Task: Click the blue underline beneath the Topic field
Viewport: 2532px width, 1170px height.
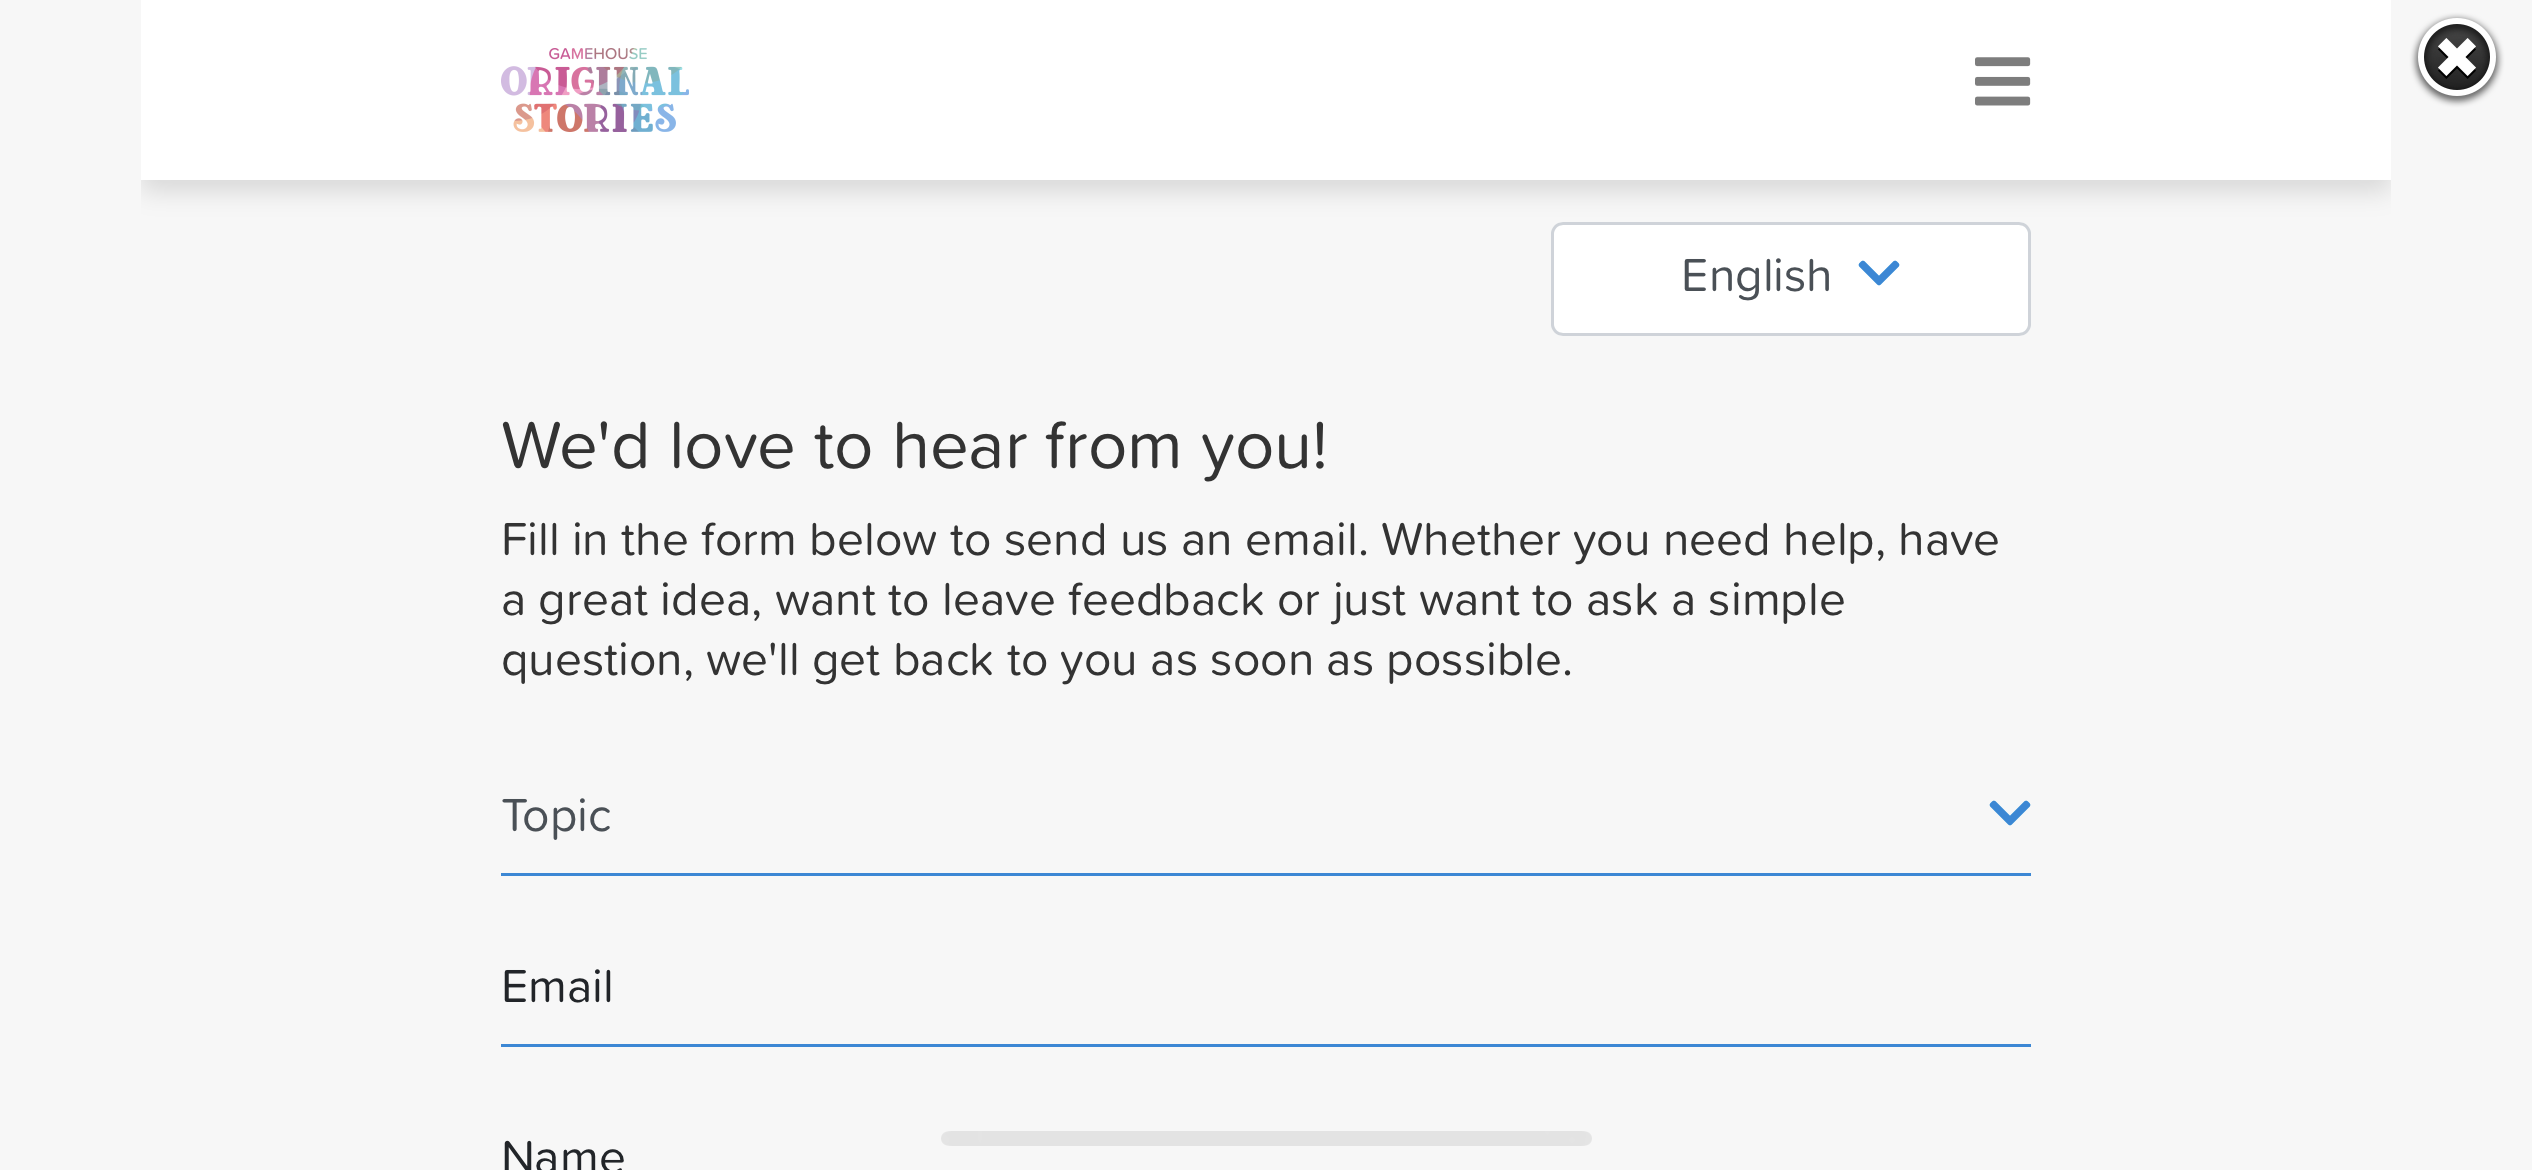Action: [1264, 874]
